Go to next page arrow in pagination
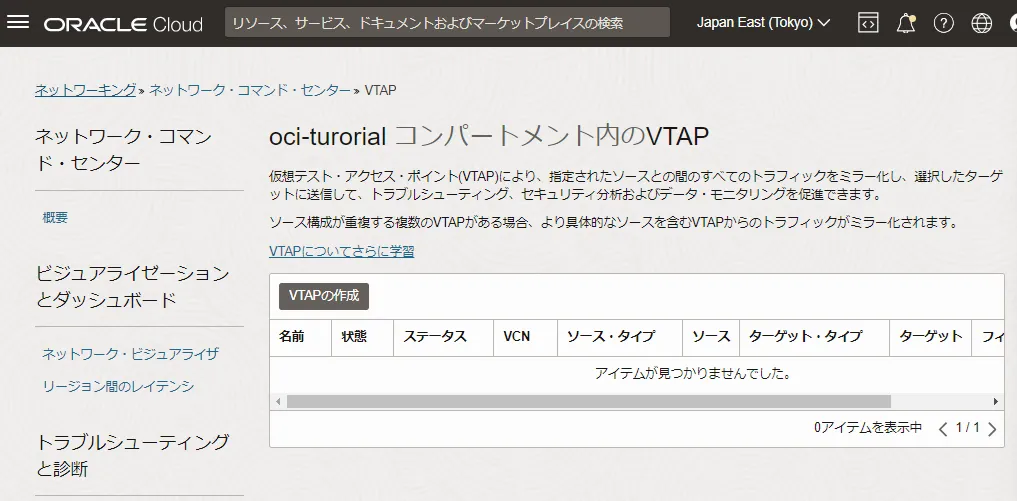This screenshot has height=501, width=1017. tap(992, 428)
